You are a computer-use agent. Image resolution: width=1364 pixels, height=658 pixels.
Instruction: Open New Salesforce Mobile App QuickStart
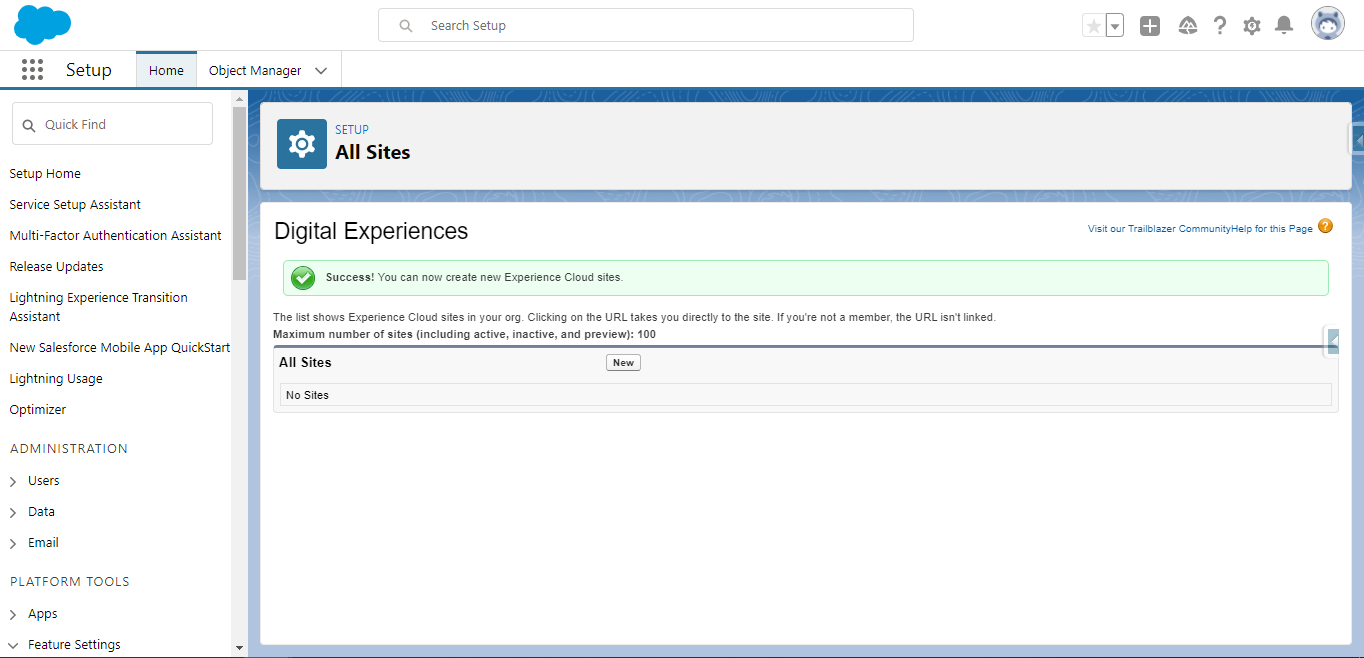pos(120,347)
